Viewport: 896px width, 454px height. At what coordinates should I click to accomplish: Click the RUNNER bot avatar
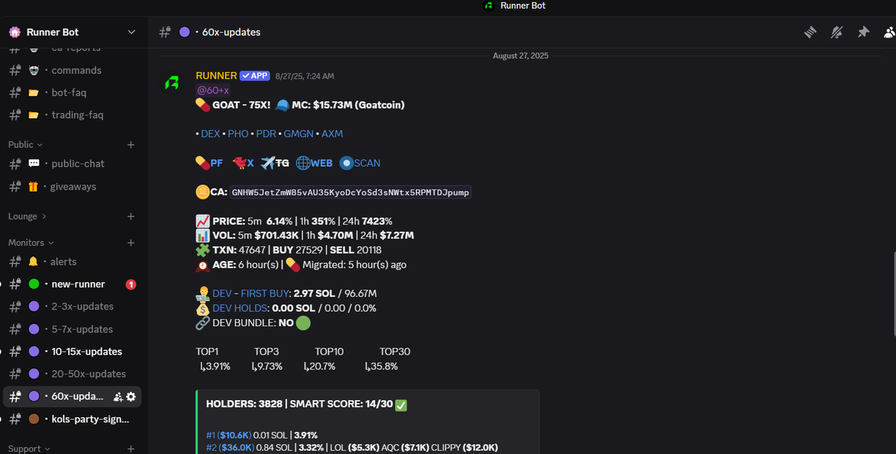(173, 83)
